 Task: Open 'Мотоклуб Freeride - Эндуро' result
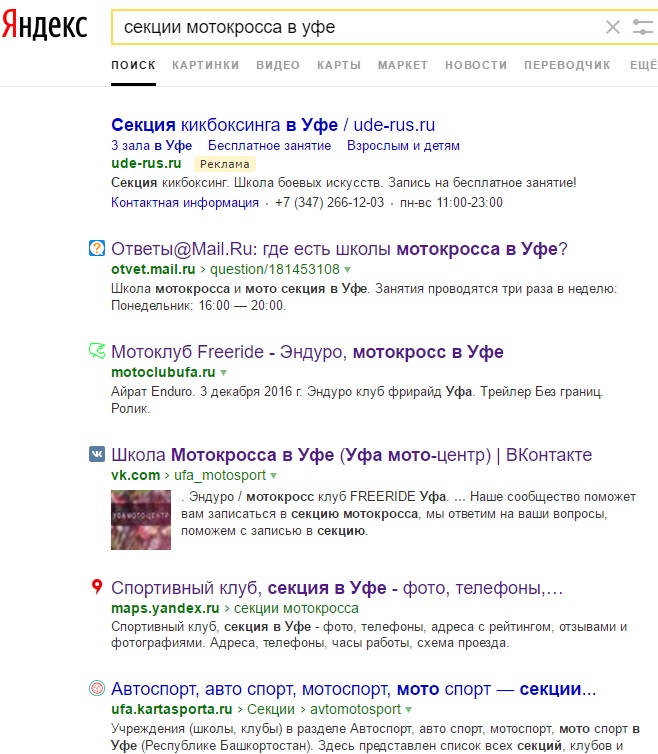pos(307,352)
